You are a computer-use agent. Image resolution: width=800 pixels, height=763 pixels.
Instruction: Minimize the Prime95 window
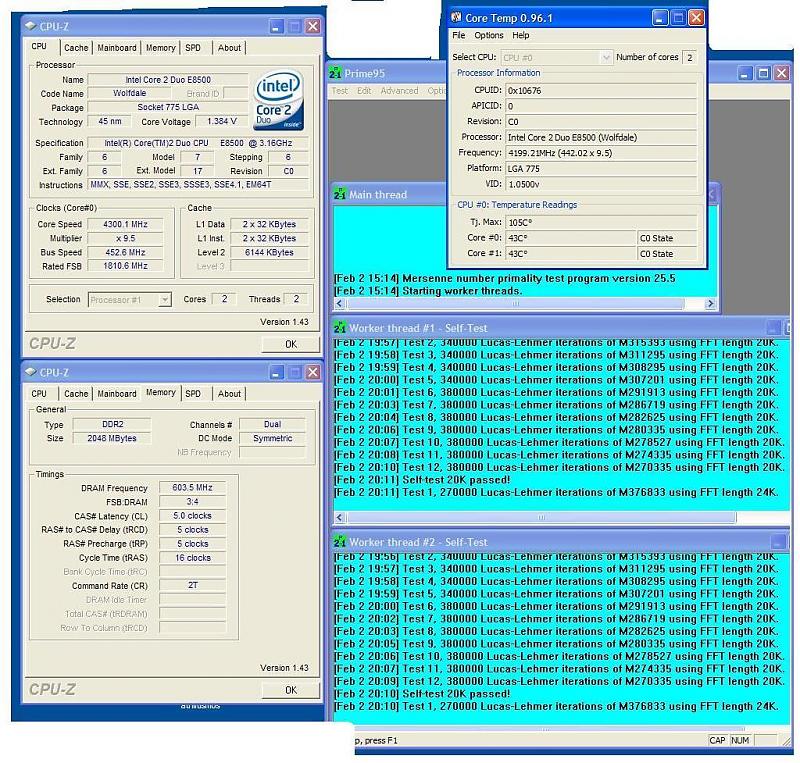tap(745, 73)
